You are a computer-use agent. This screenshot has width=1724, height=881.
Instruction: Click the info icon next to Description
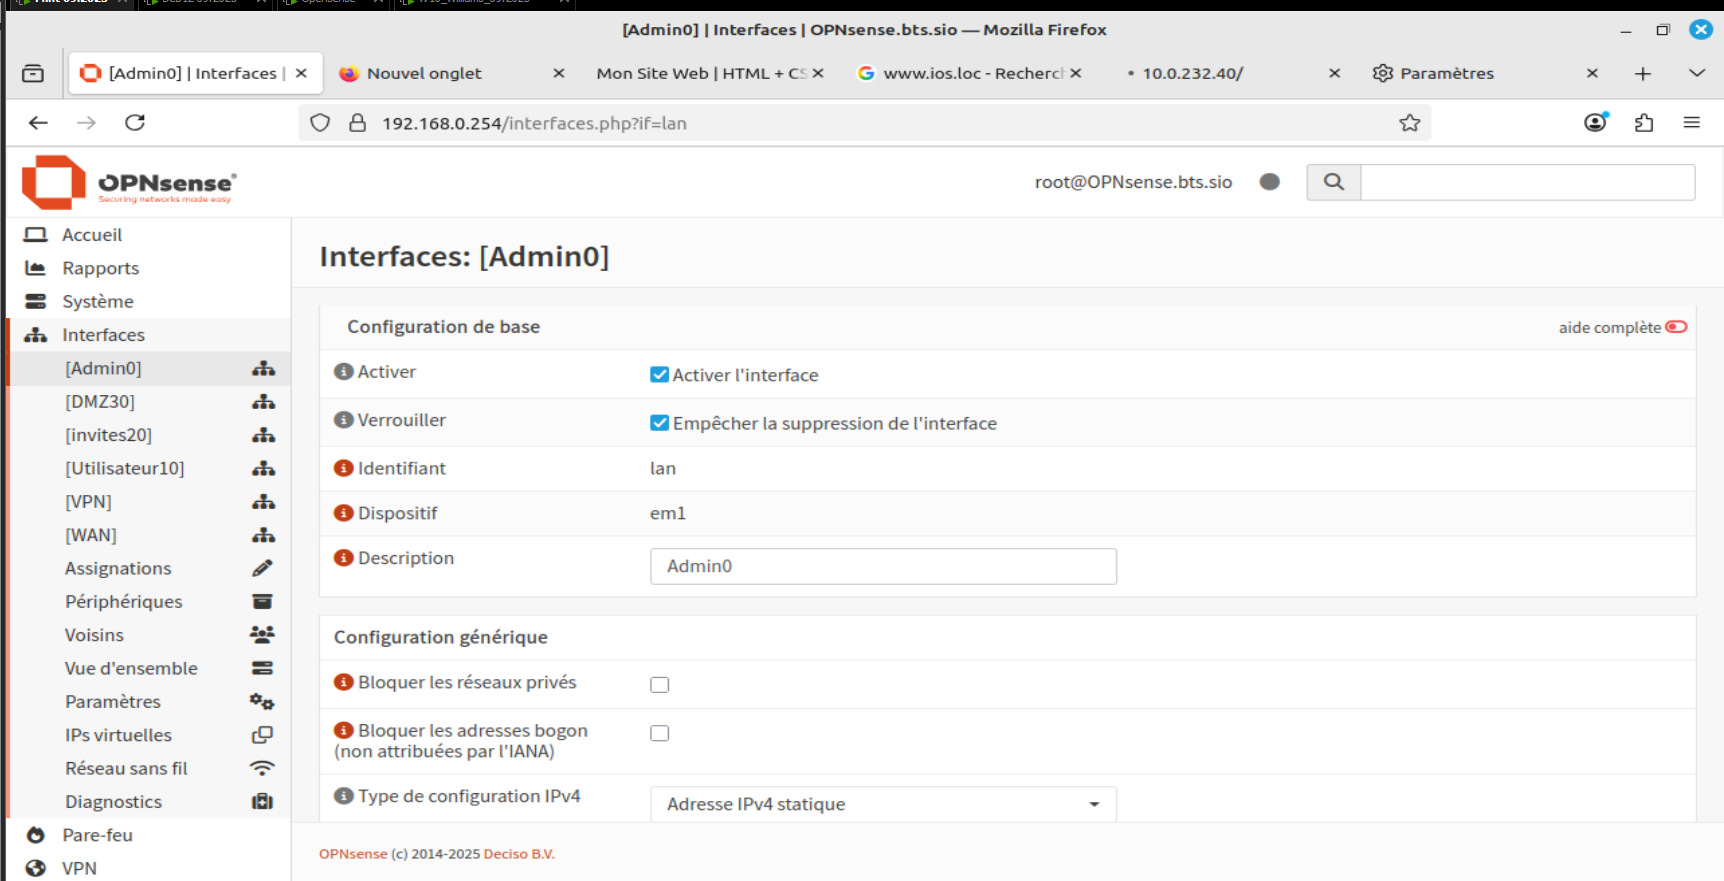tap(344, 558)
